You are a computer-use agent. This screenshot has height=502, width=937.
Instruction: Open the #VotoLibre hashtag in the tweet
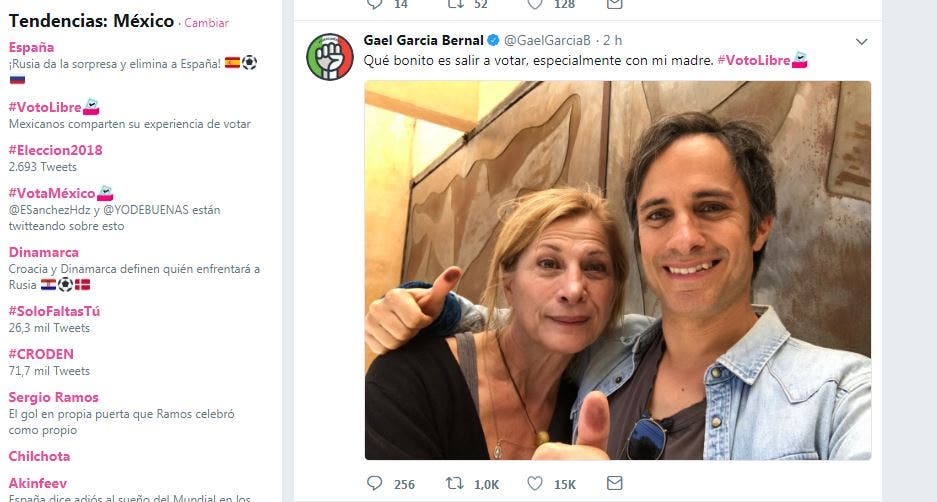[x=754, y=61]
